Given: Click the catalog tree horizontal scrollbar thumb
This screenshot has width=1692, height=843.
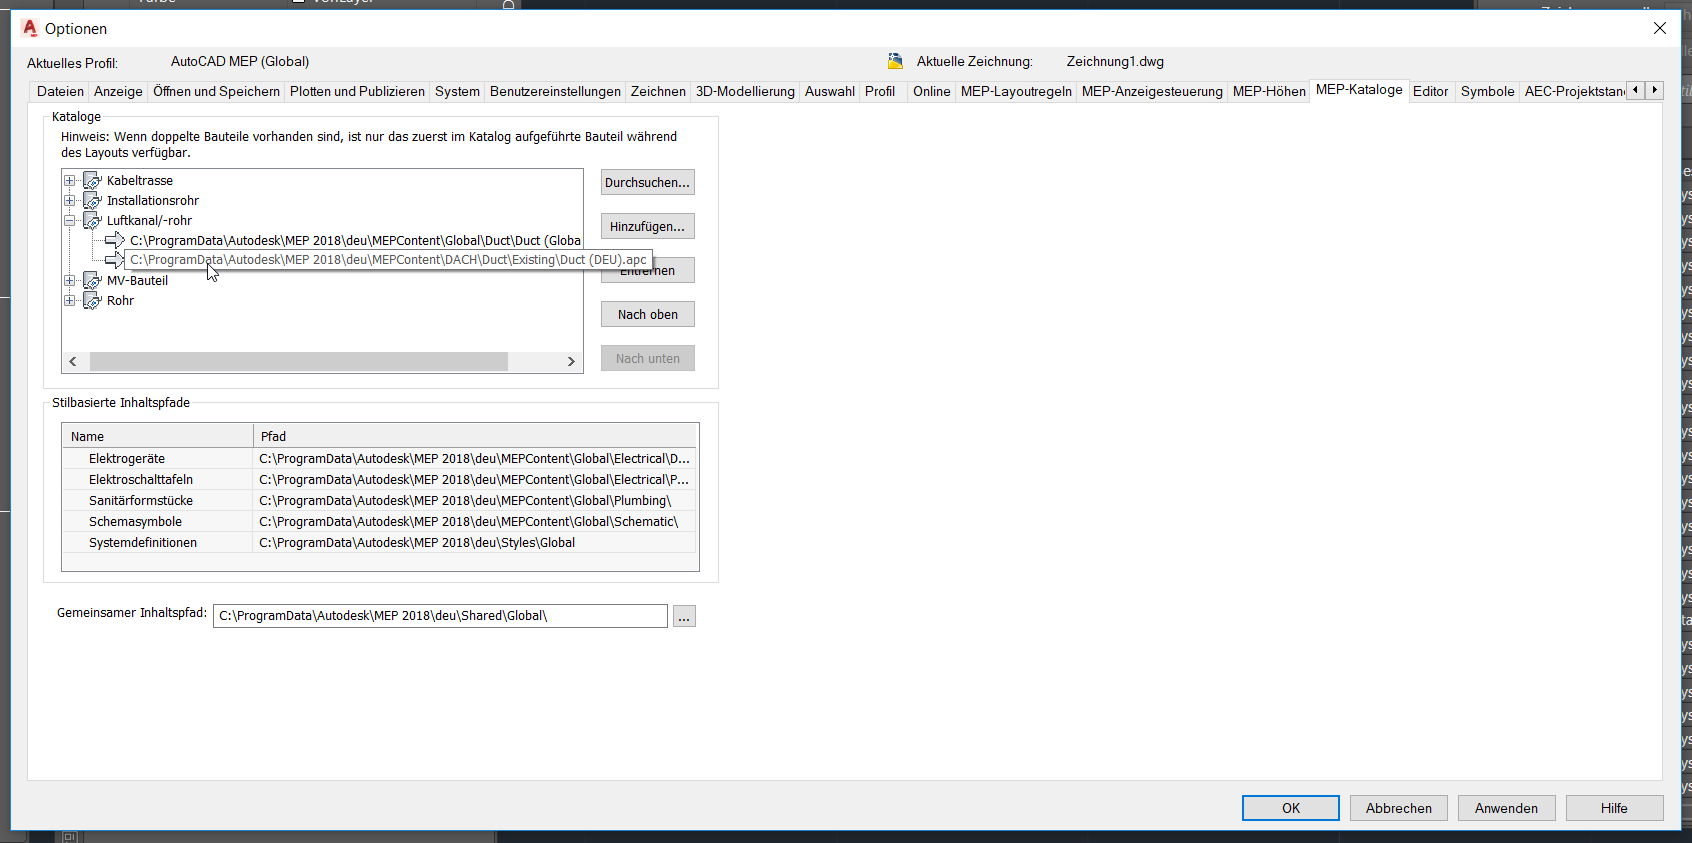Looking at the screenshot, I should click(x=298, y=361).
